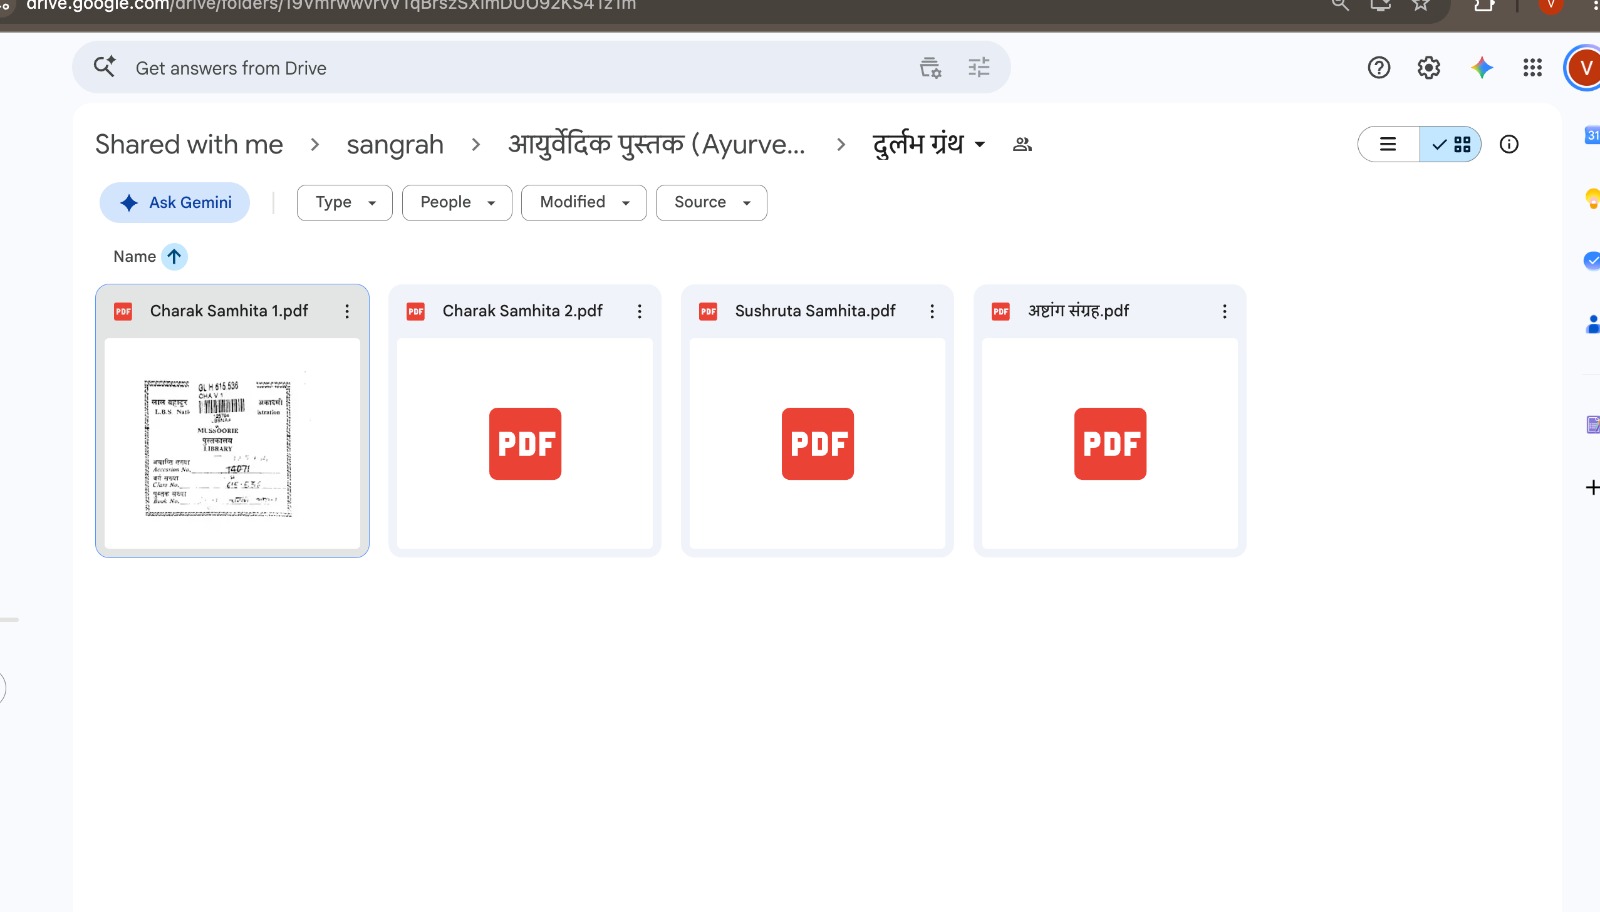Go to आयुर्वेदिक पुस्तक (Ayurve... breadcrumb
The width and height of the screenshot is (1600, 912).
657,144
